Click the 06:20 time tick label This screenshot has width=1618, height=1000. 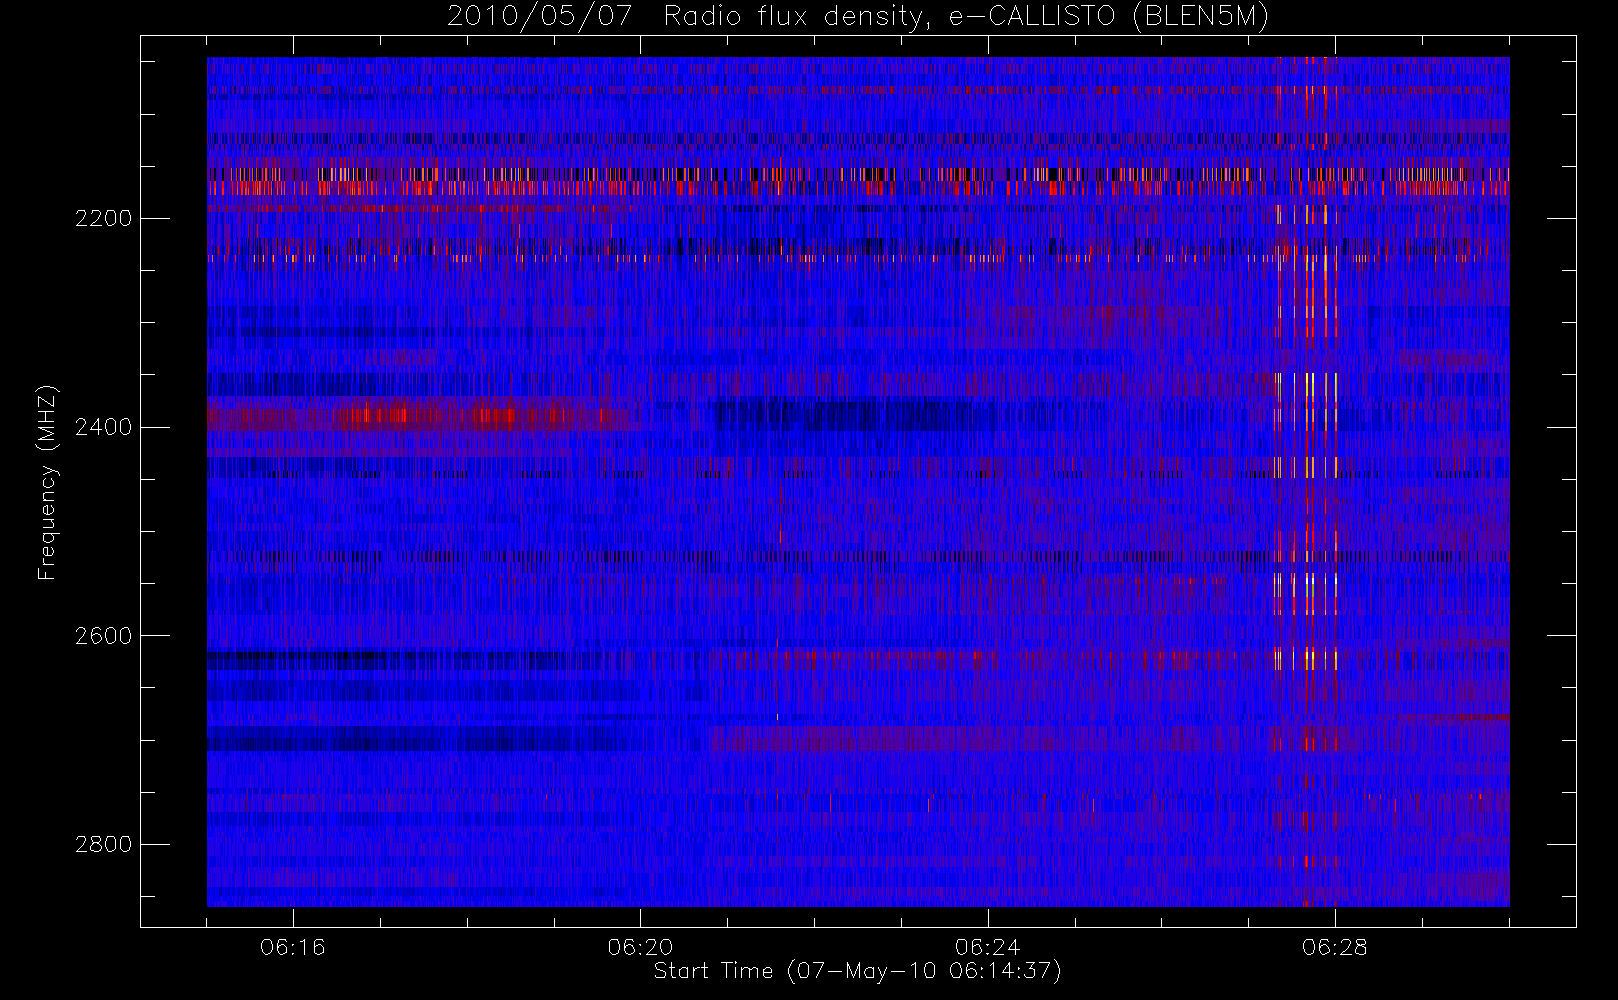640,947
